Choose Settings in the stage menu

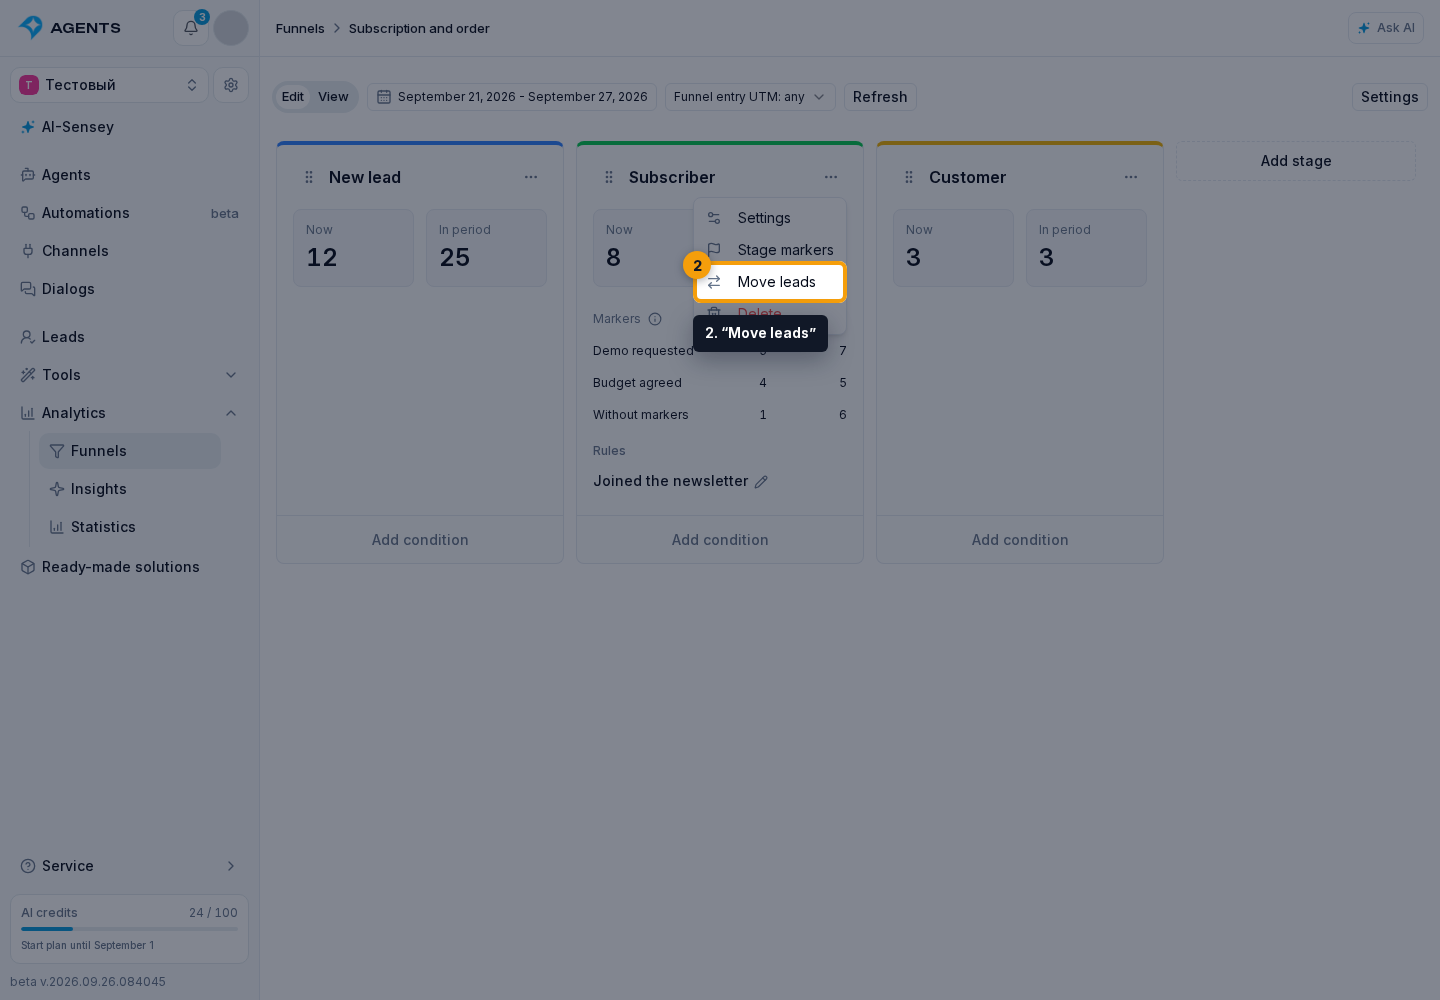tap(770, 218)
